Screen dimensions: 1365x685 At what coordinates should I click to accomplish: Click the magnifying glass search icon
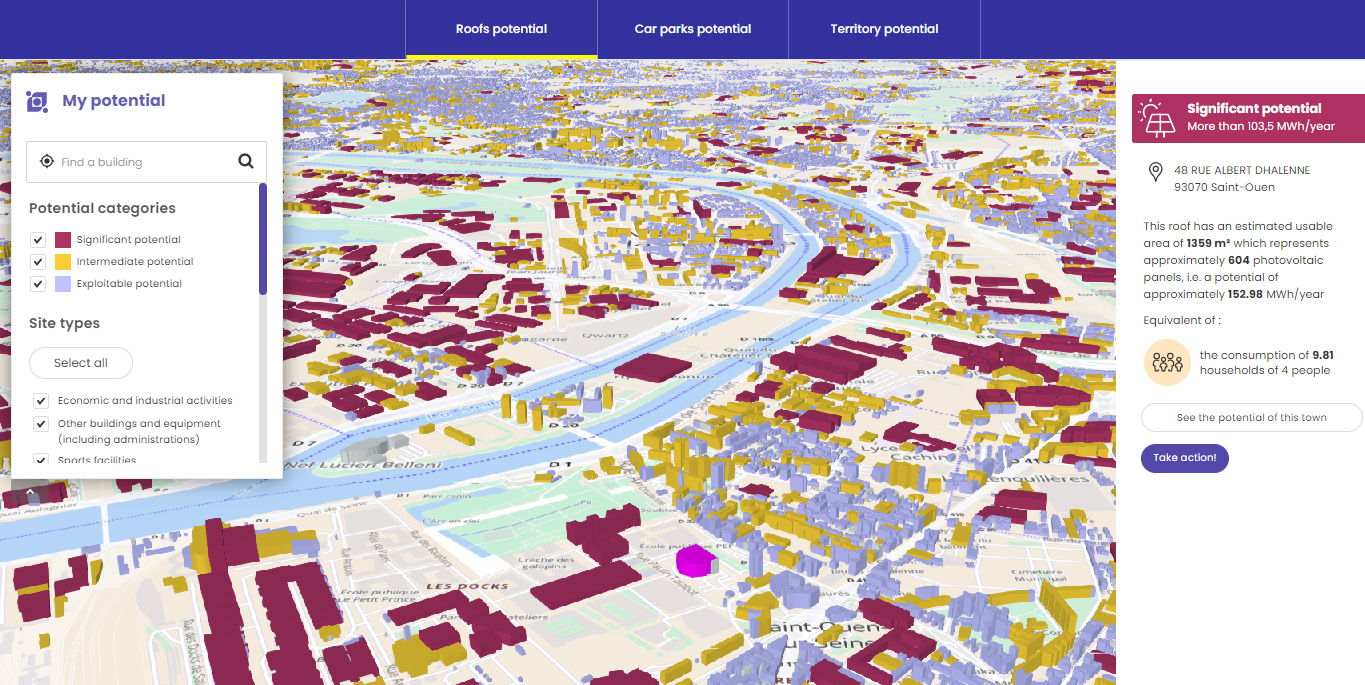(x=246, y=162)
